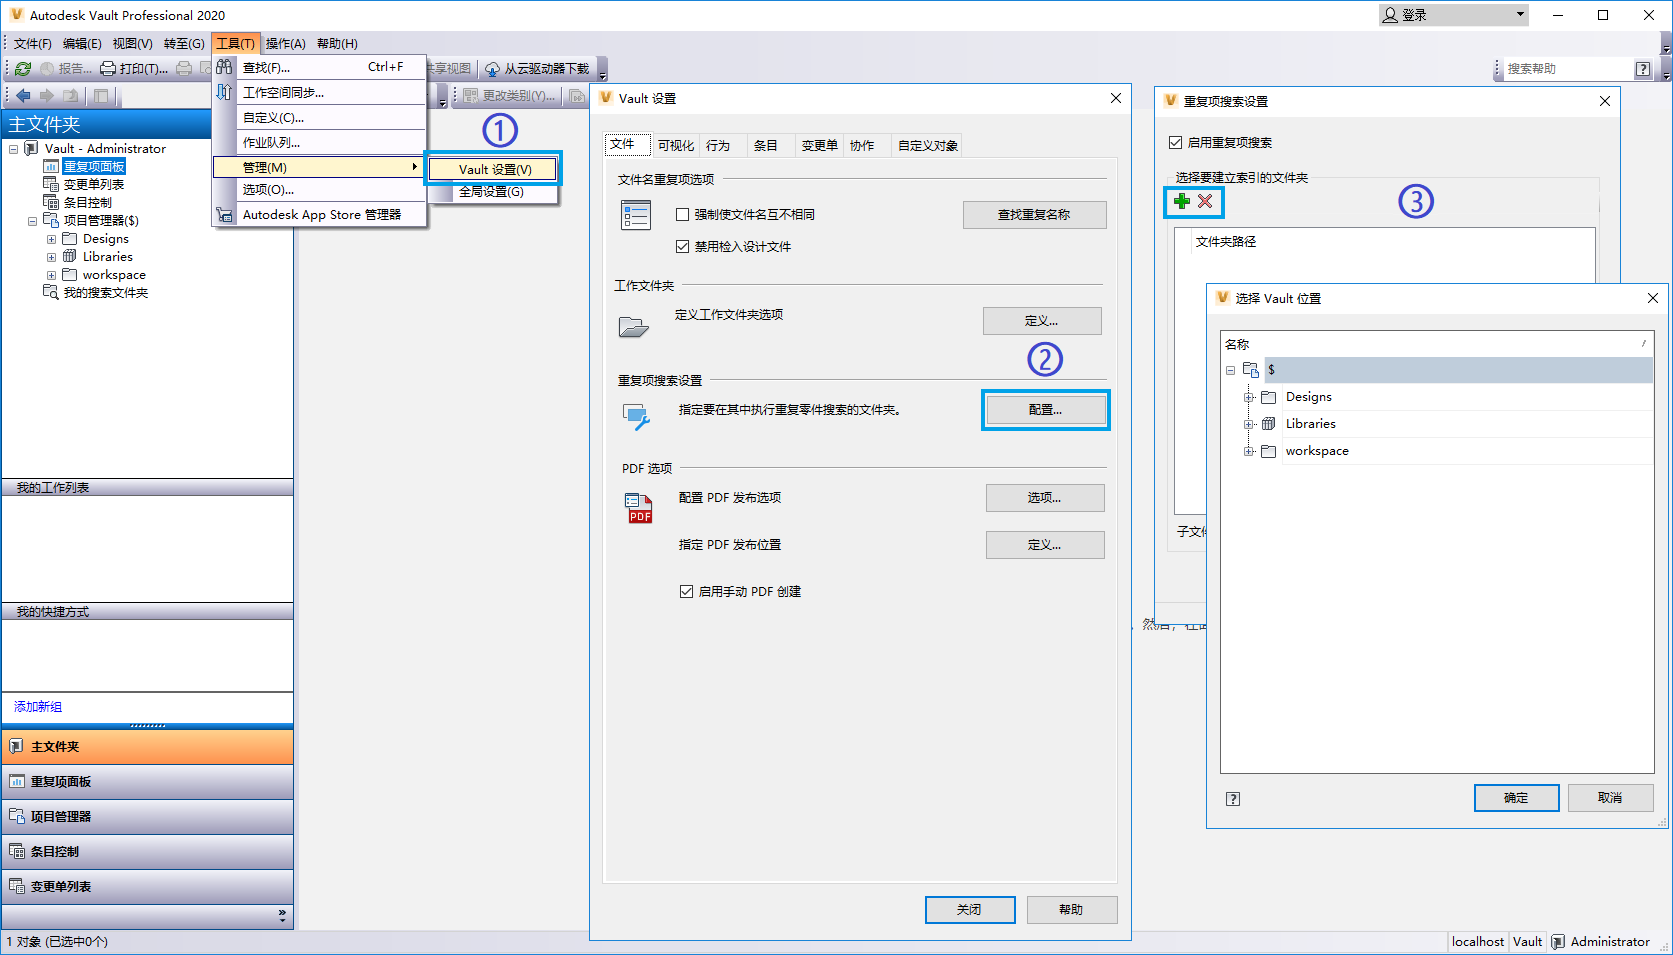Open the 作业队列 job queue menu item
1673x955 pixels.
(320, 142)
